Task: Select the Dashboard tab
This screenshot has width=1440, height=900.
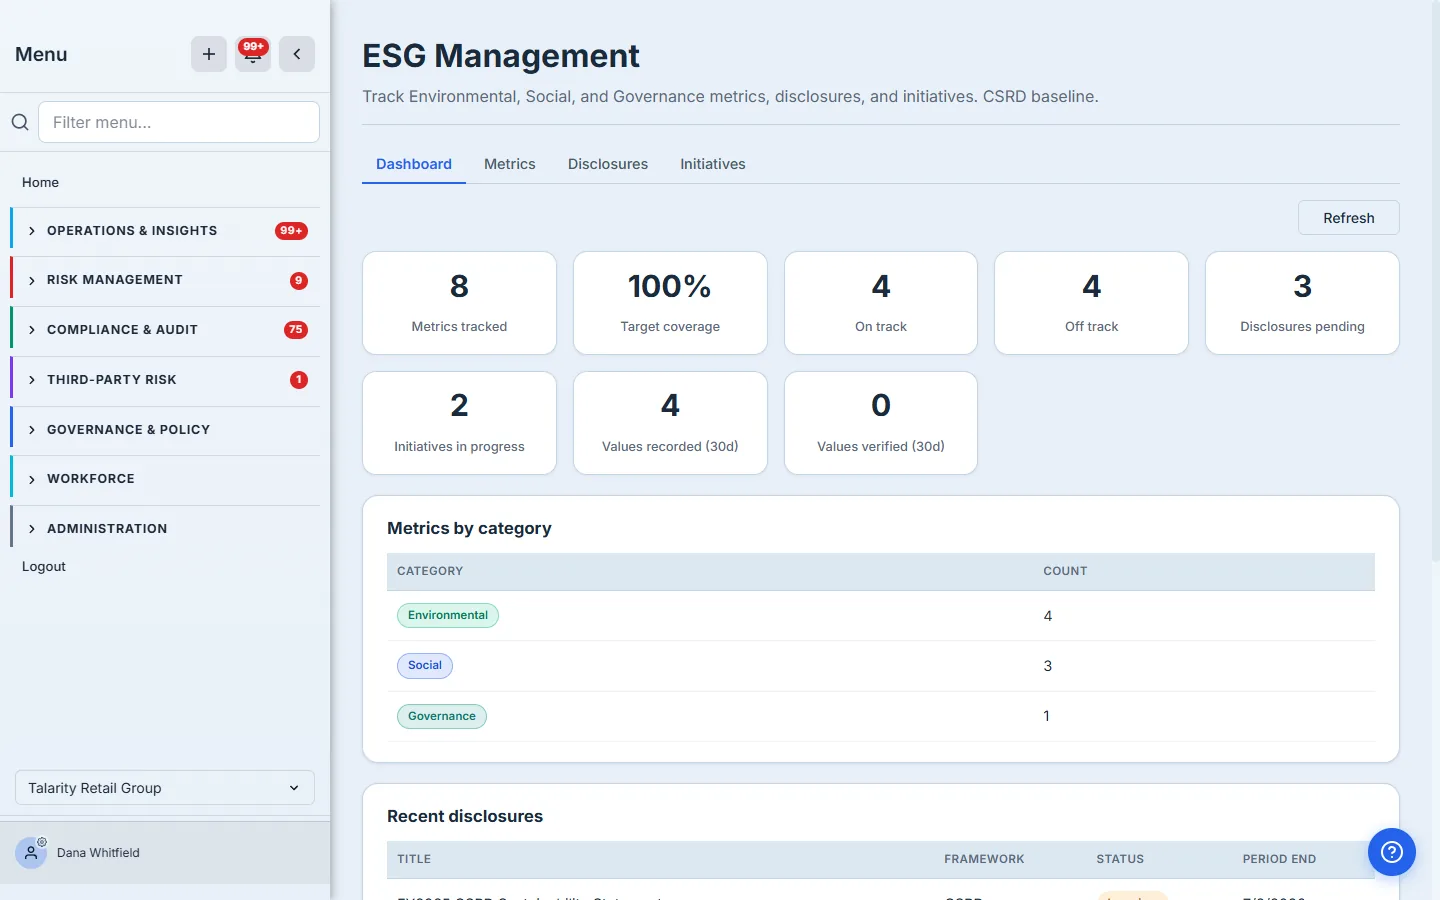Action: (x=414, y=164)
